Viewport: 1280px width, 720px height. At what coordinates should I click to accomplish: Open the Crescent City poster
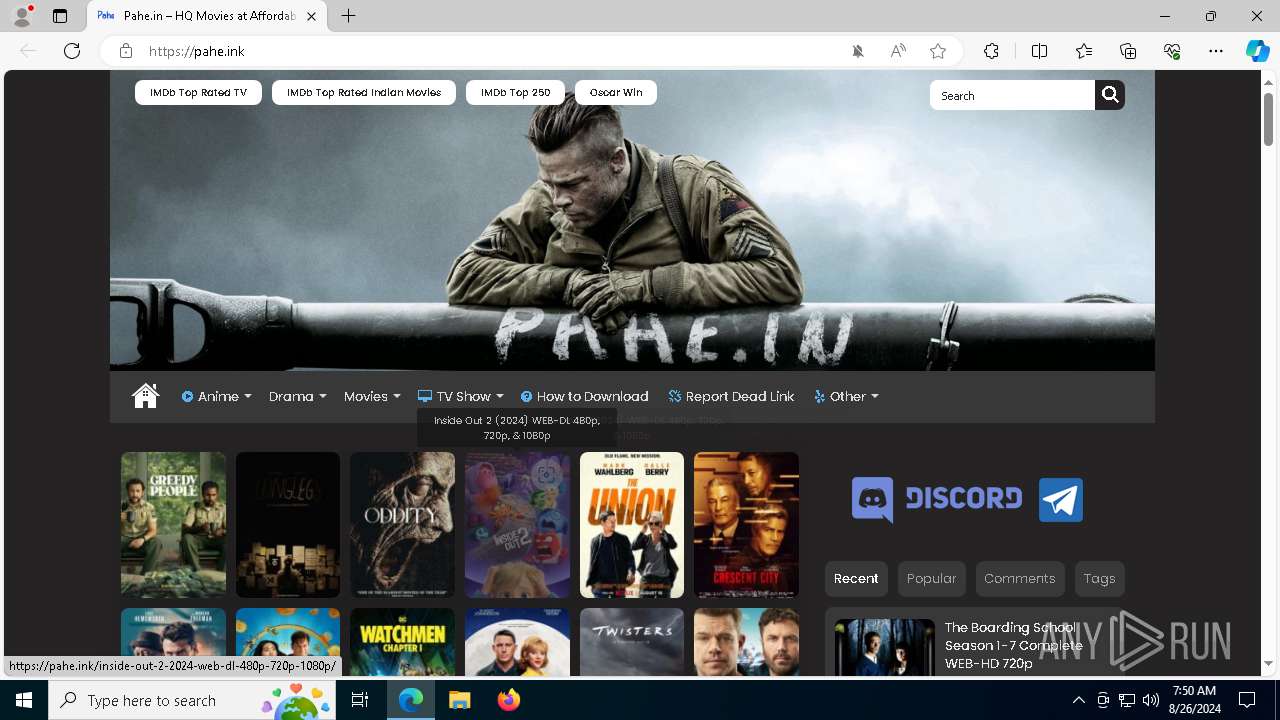coord(746,525)
